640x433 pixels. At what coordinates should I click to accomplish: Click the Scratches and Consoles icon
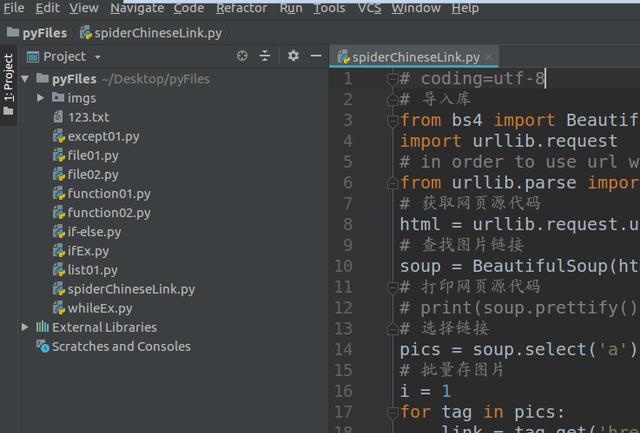point(42,346)
